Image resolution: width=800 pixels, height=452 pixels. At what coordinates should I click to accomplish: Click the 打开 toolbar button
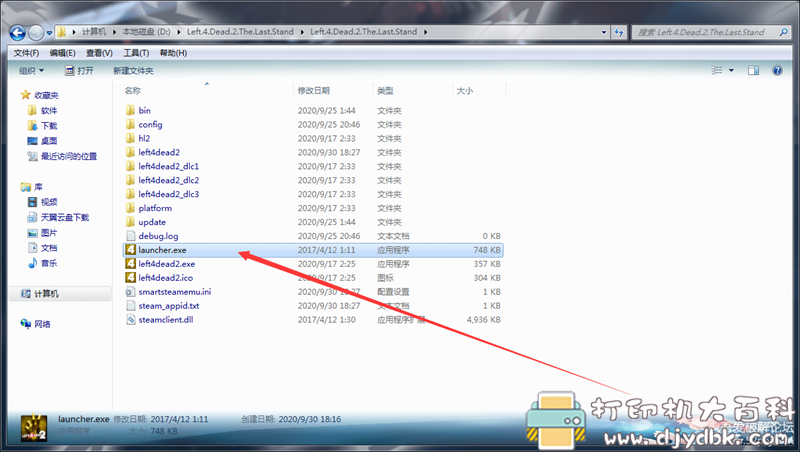click(x=79, y=70)
